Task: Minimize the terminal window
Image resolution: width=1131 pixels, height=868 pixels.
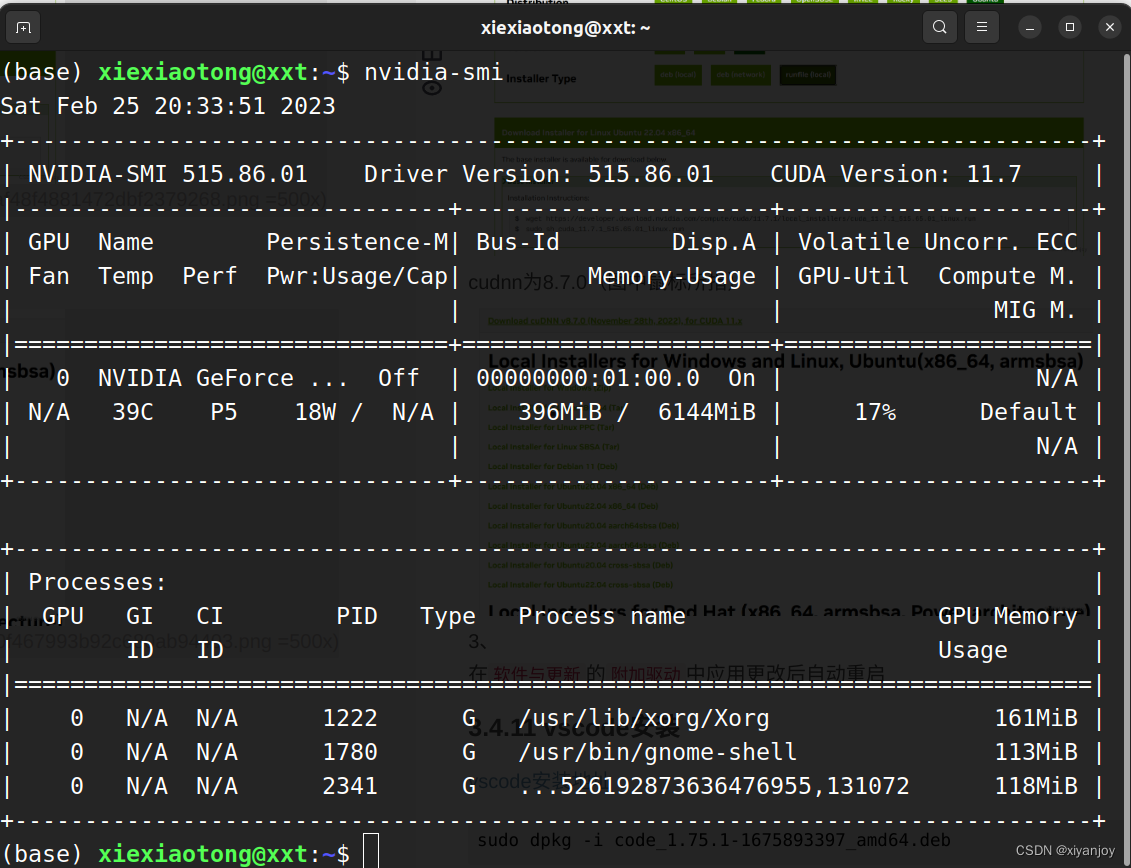Action: click(1030, 27)
